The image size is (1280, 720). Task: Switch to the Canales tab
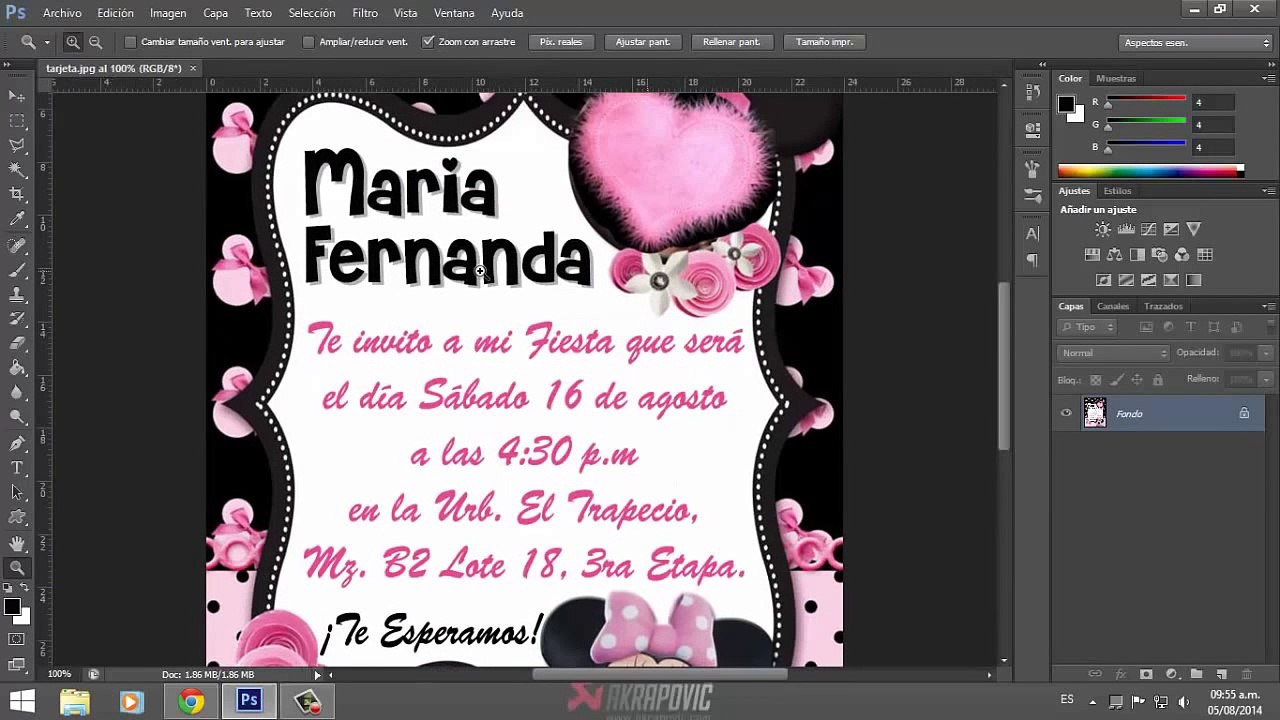(1113, 306)
